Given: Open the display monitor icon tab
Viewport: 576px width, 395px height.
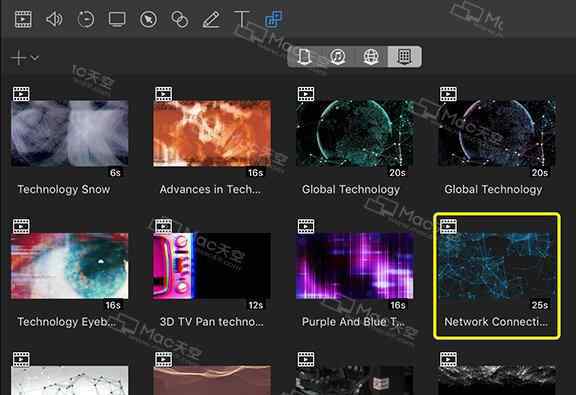Looking at the screenshot, I should (117, 19).
